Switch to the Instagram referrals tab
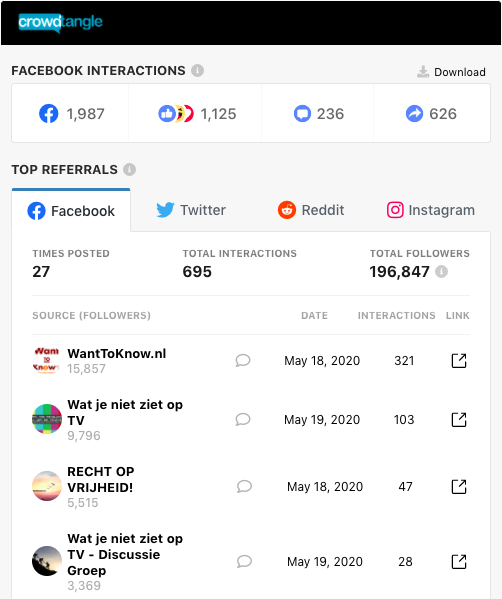 click(431, 210)
